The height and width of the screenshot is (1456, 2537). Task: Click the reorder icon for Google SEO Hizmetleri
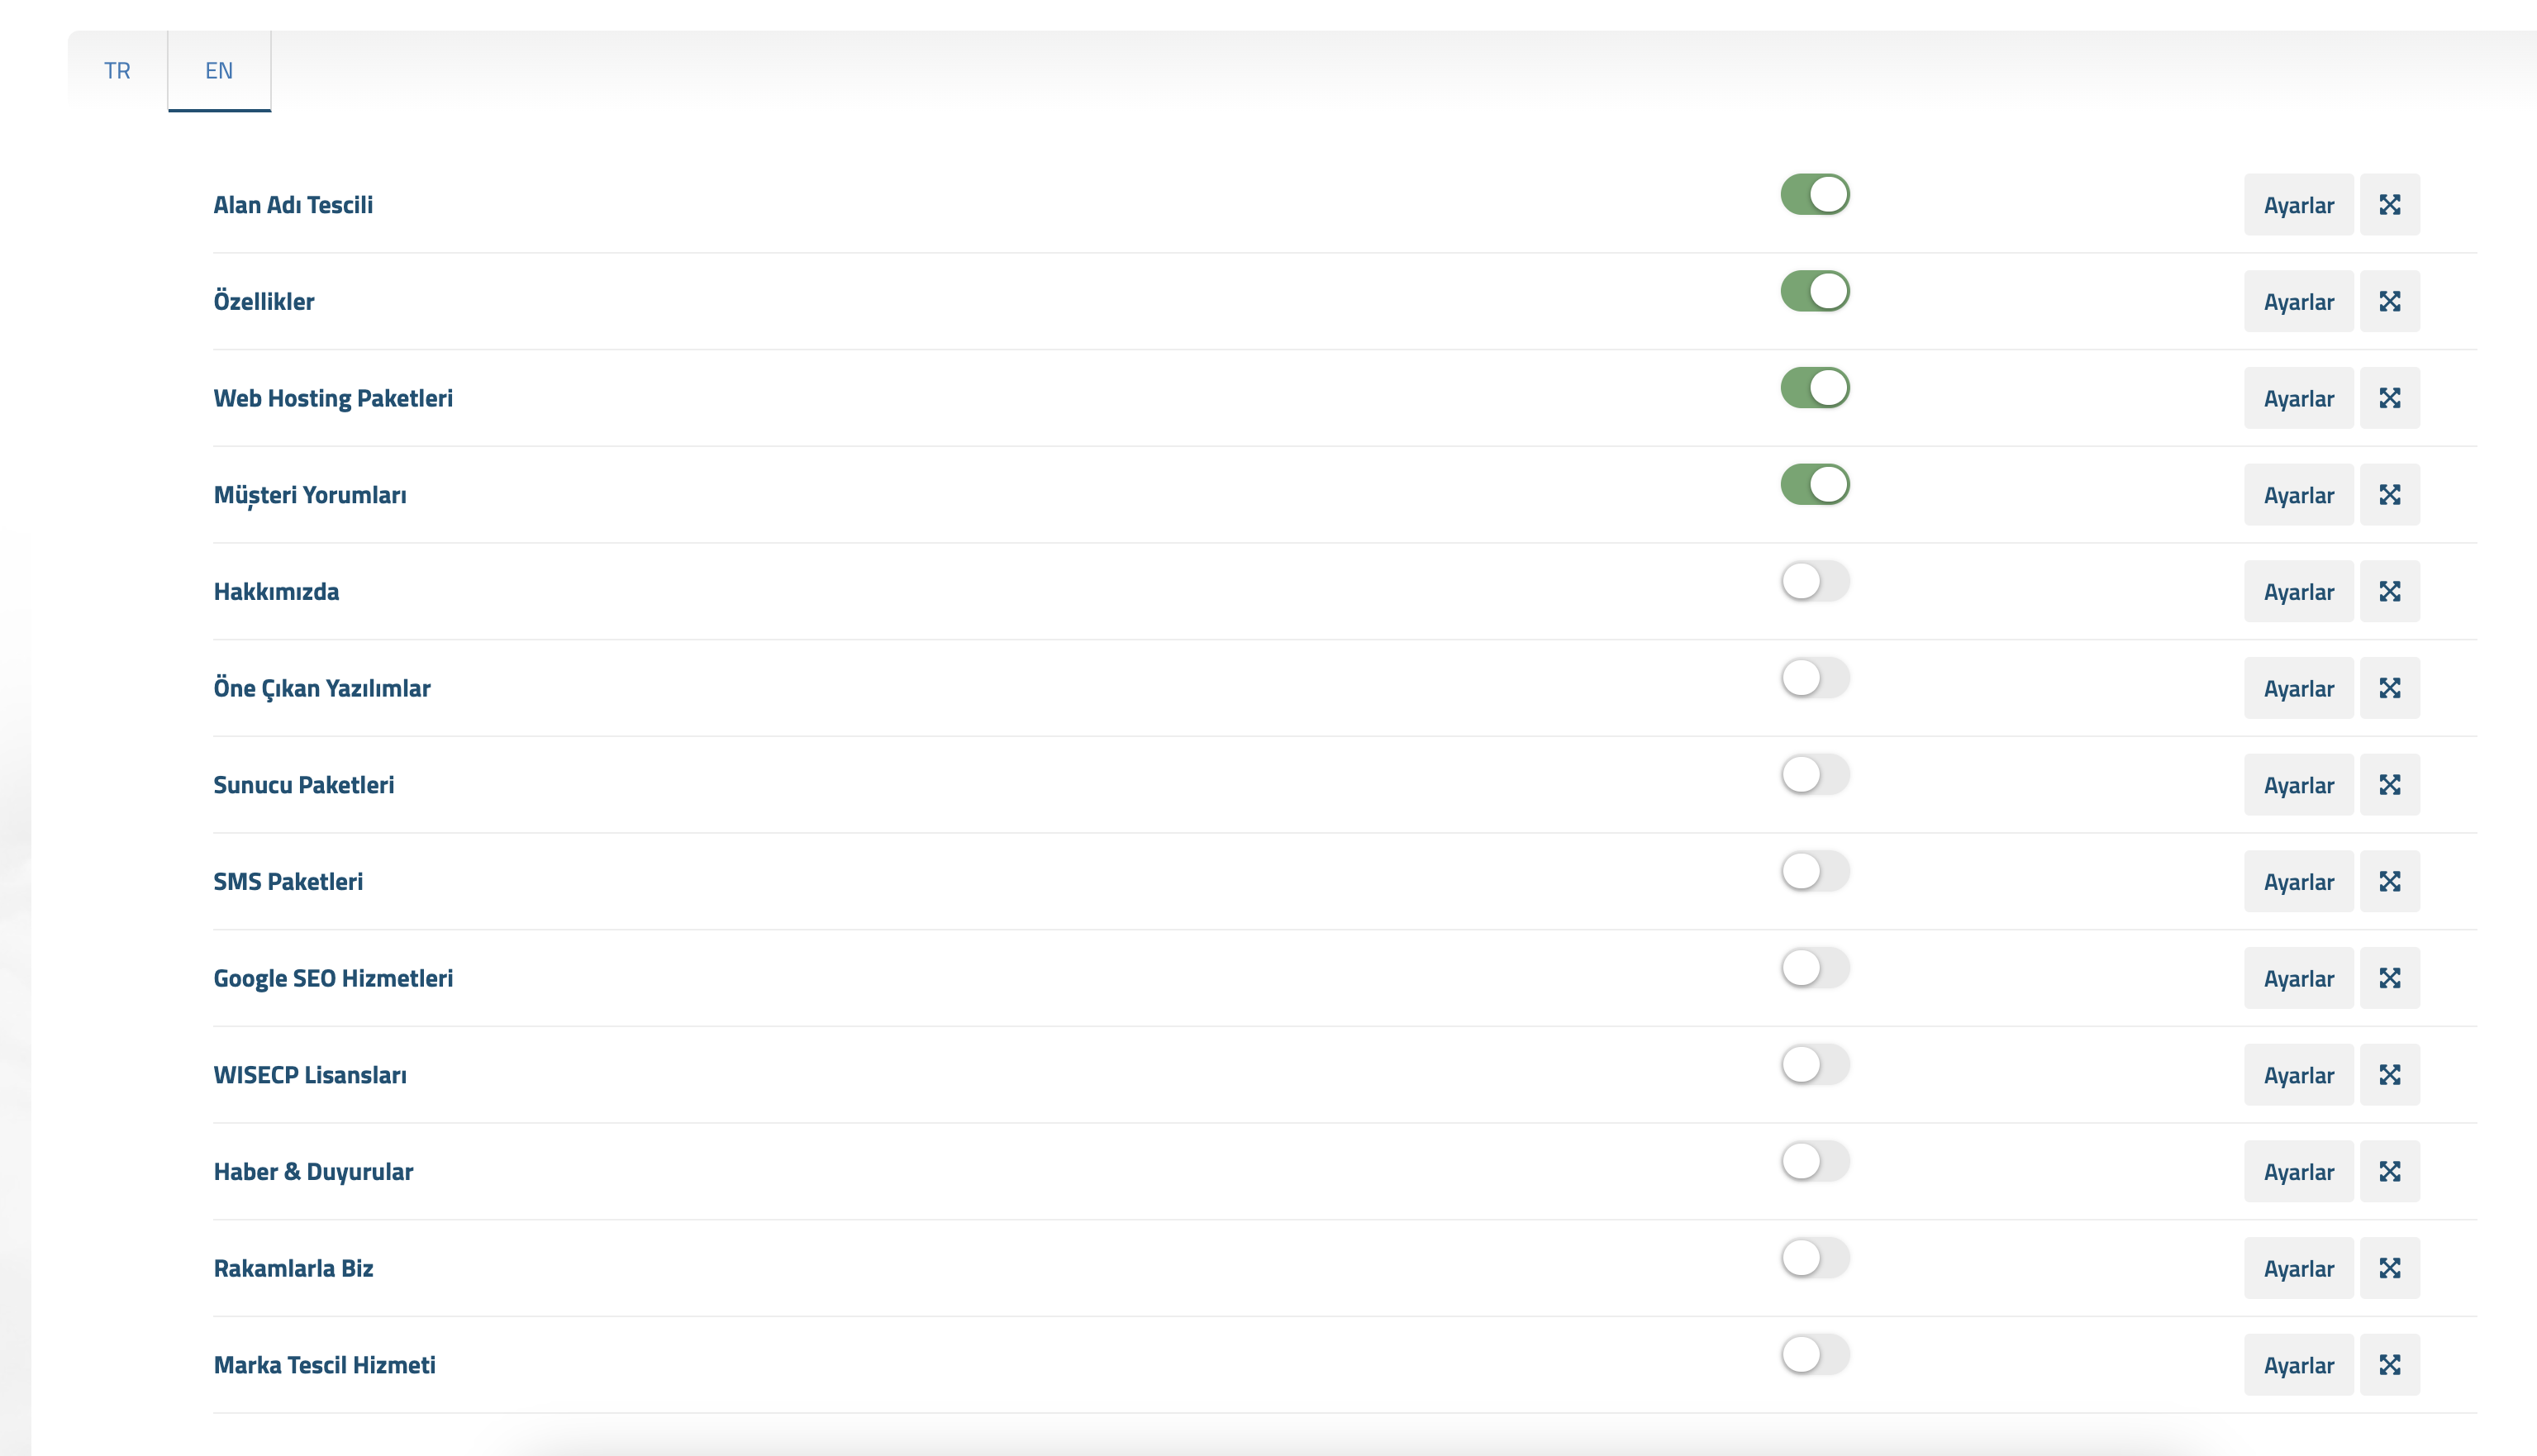click(x=2389, y=978)
